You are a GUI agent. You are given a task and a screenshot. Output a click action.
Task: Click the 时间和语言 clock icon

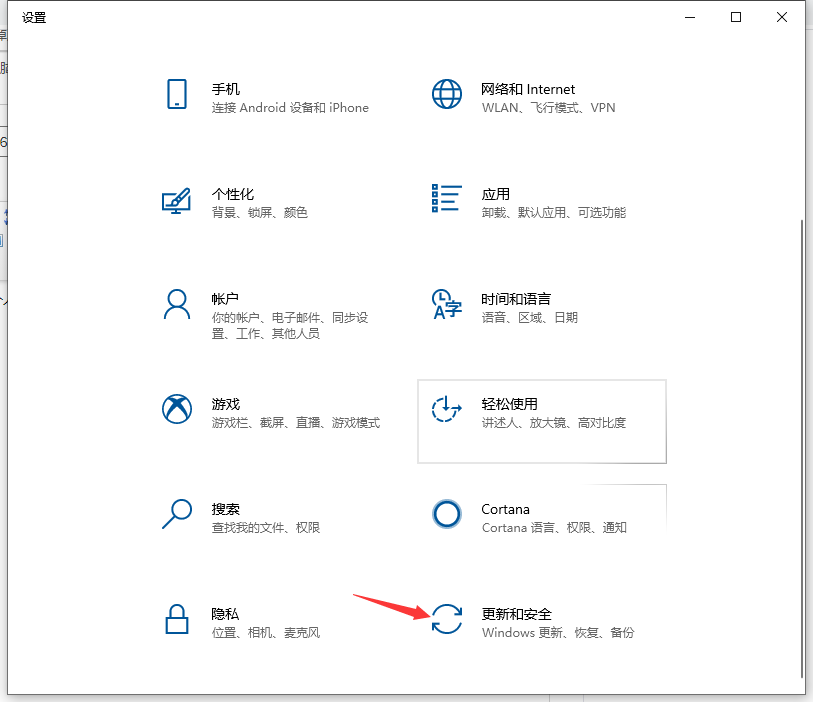(446, 304)
